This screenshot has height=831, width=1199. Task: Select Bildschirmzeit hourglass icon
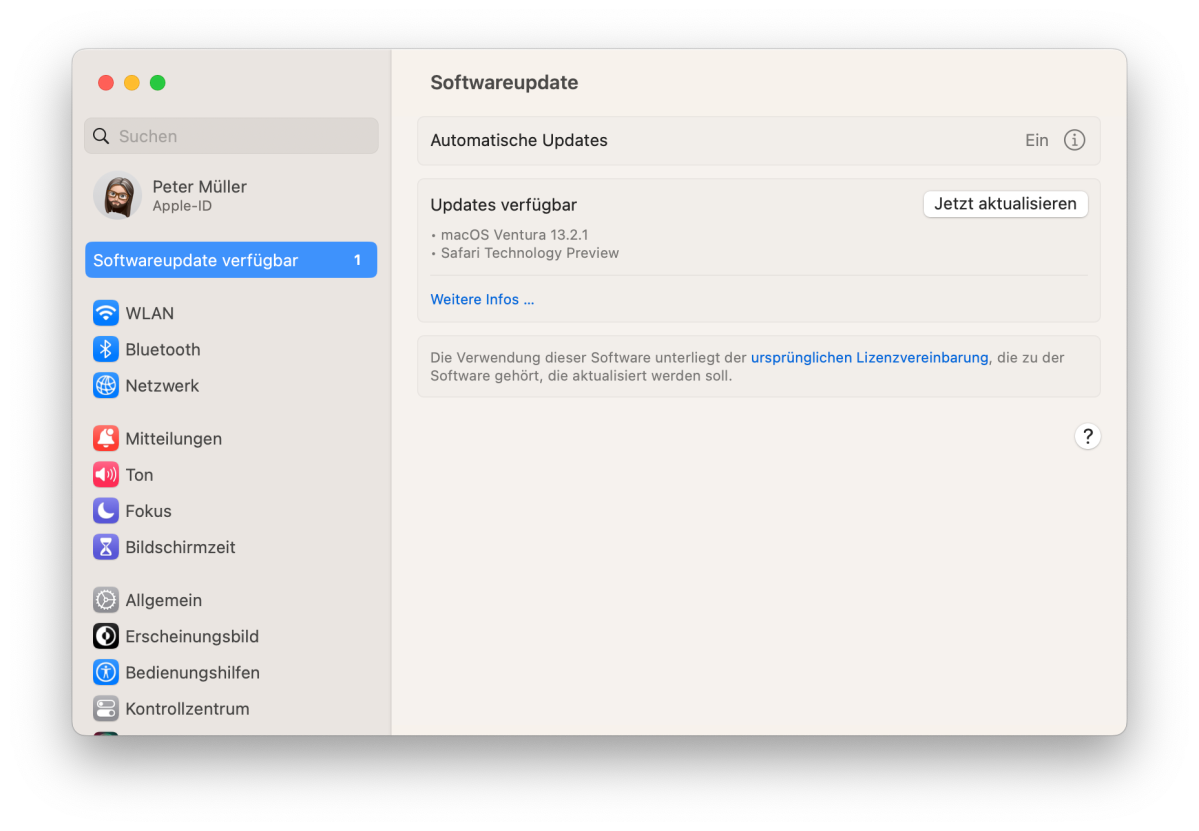(x=106, y=547)
